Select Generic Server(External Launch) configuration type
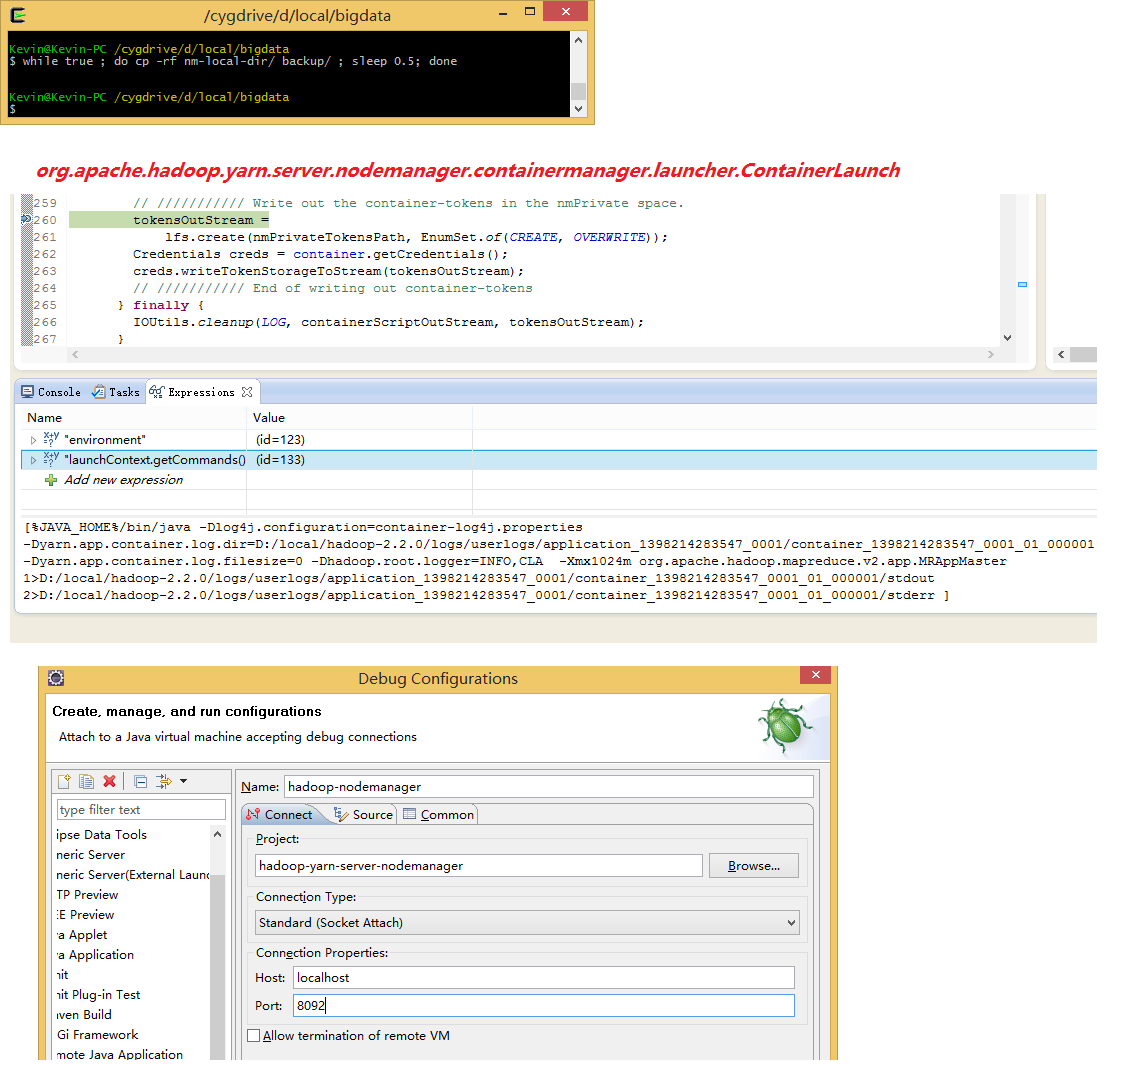1124x1088 pixels. [x=133, y=874]
